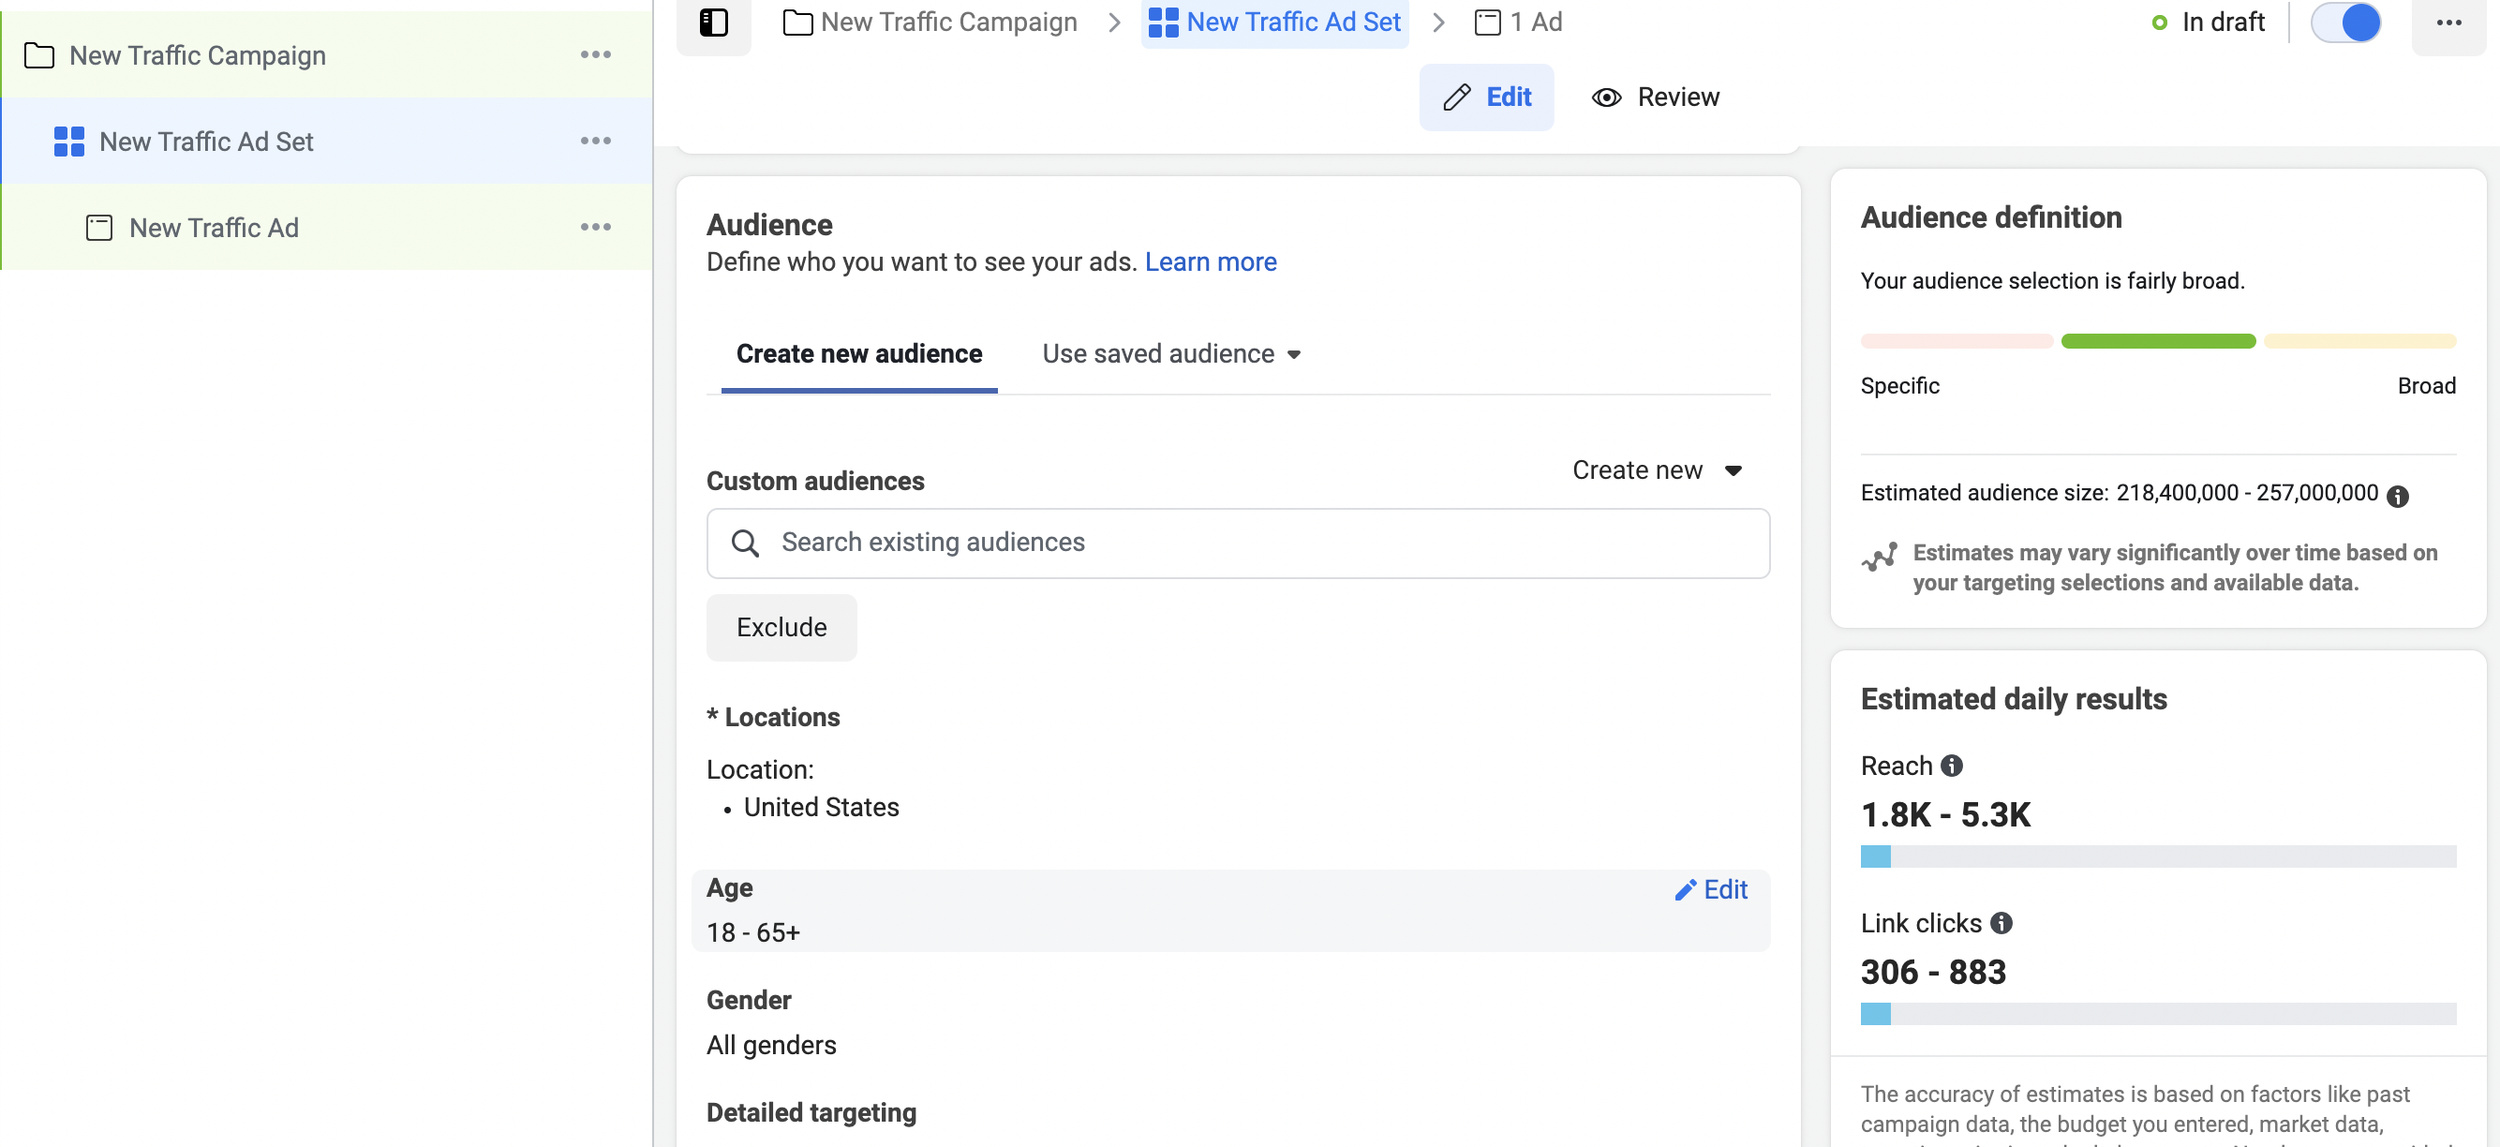Screen dimensions: 2500x1147
Task: Click the ad set grid icon in breadcrumb
Action: coord(1163,22)
